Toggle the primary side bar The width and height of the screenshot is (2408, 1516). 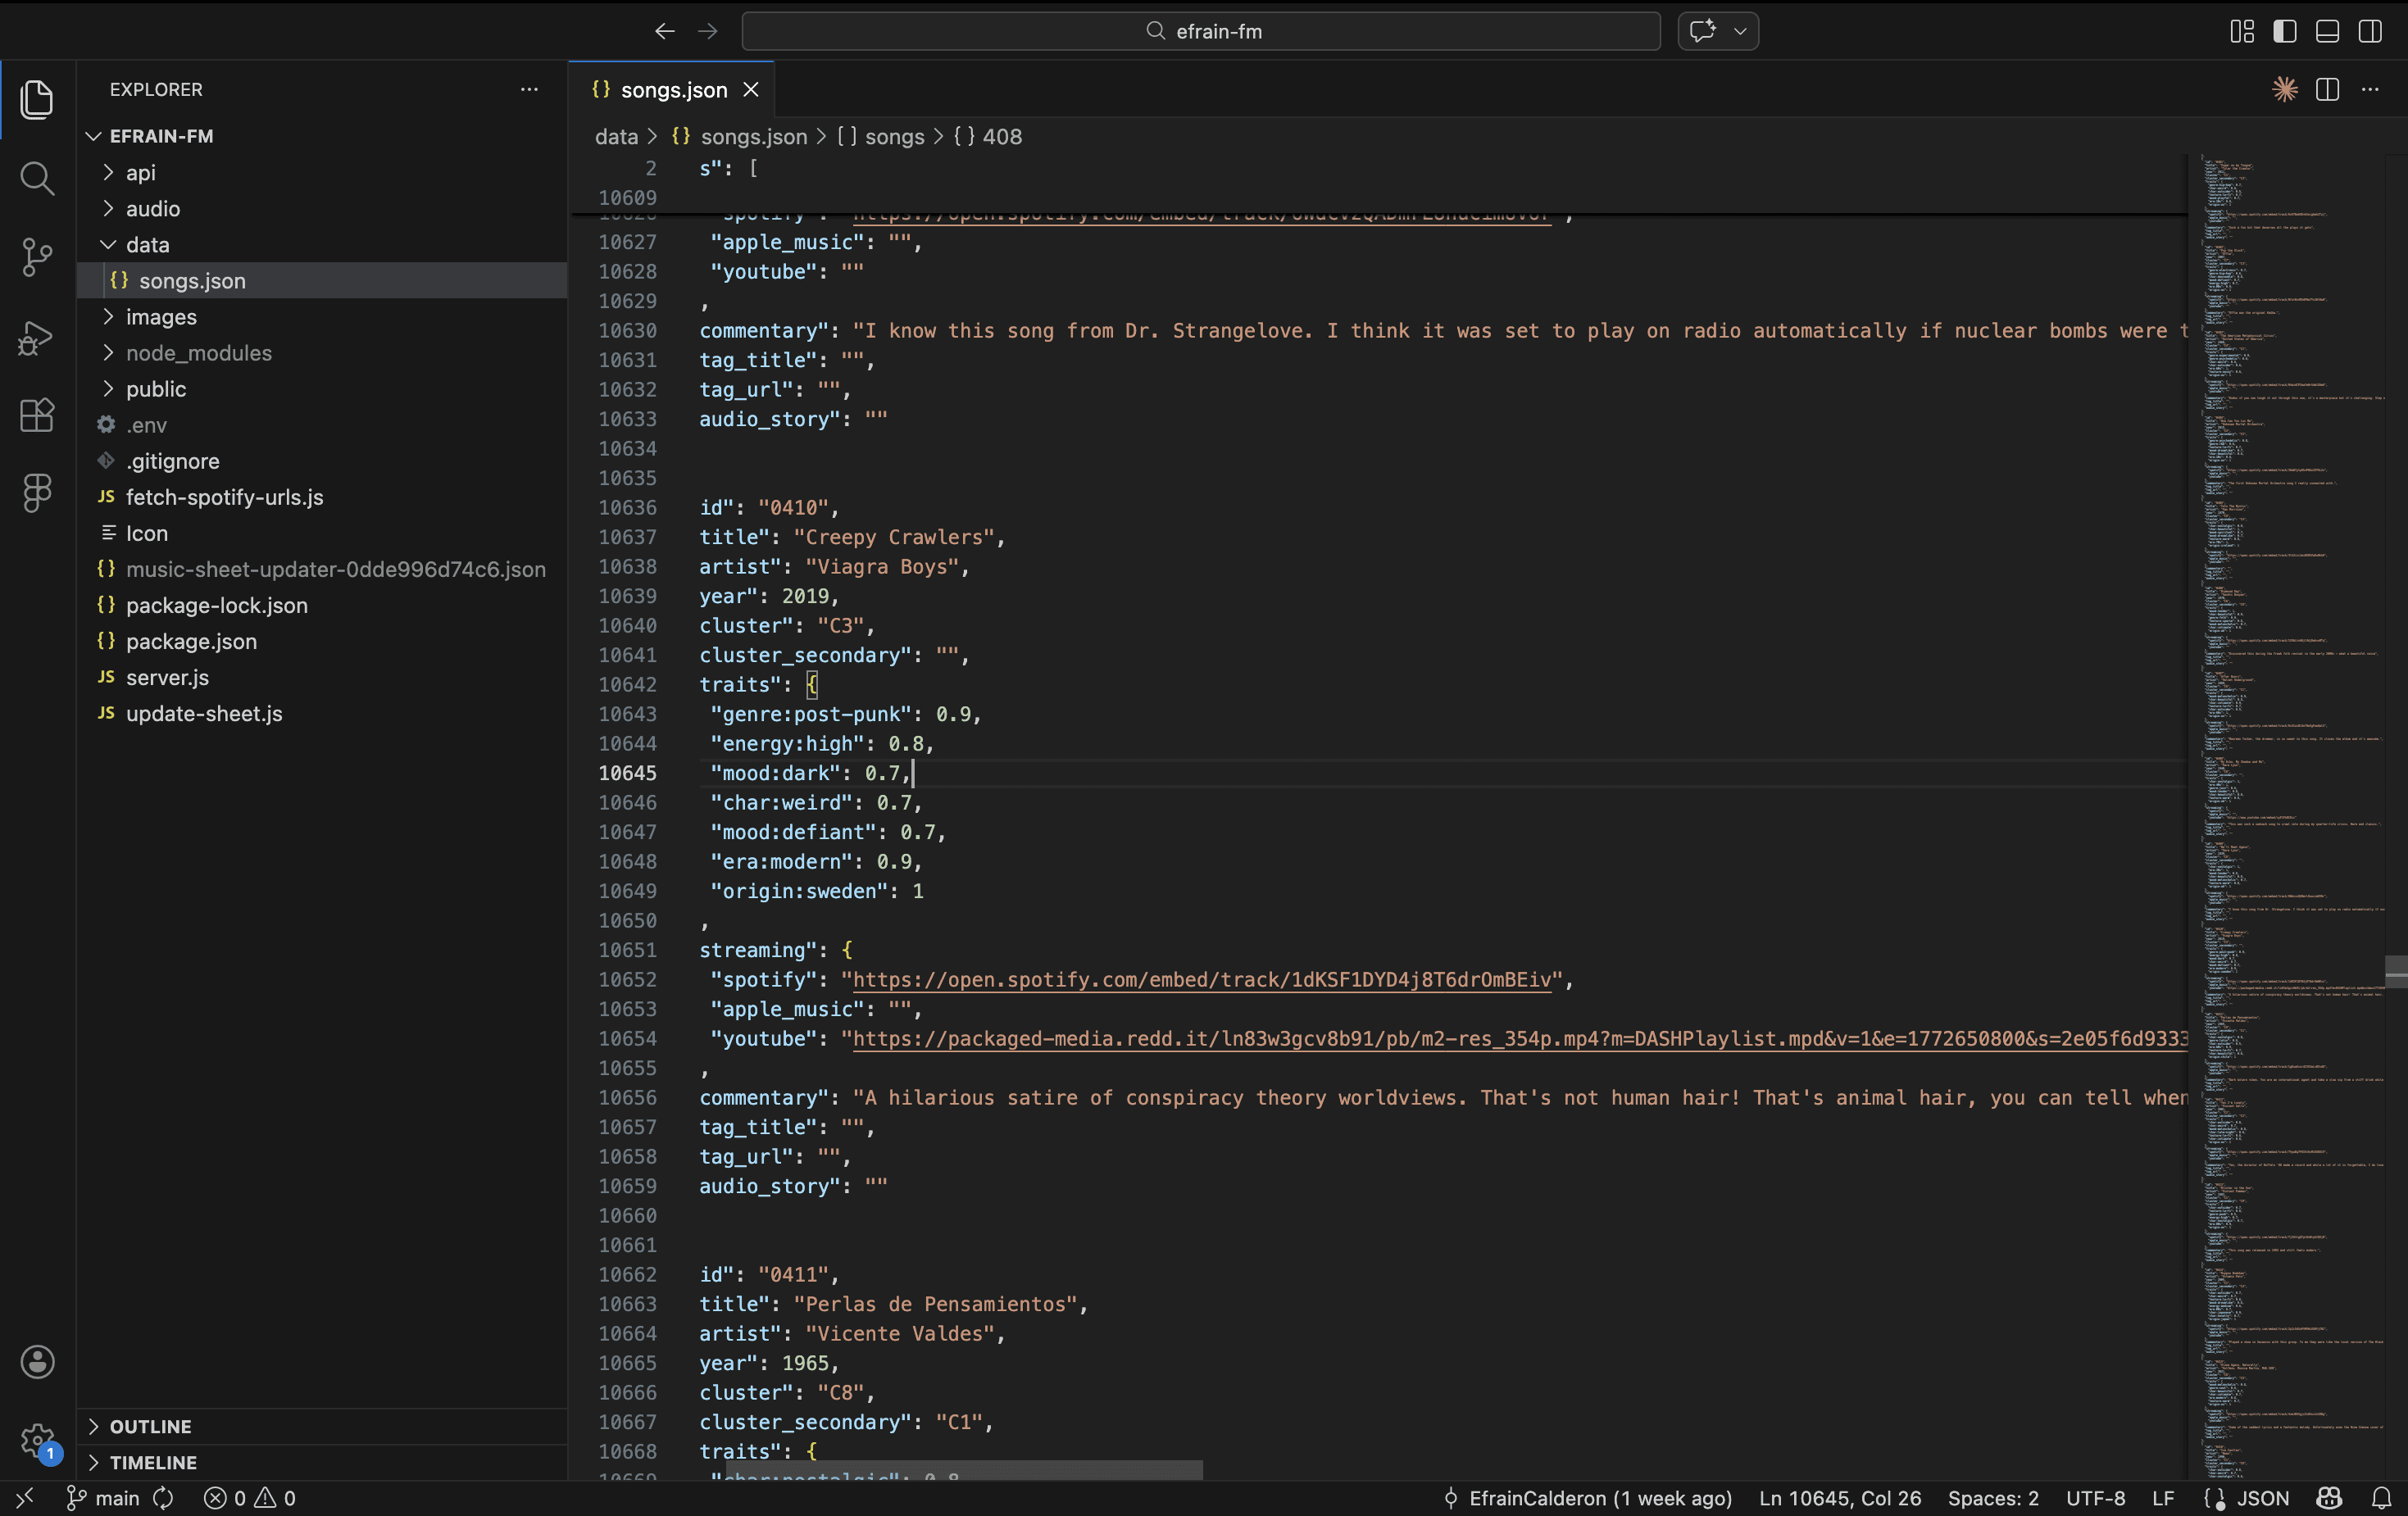pos(2284,31)
